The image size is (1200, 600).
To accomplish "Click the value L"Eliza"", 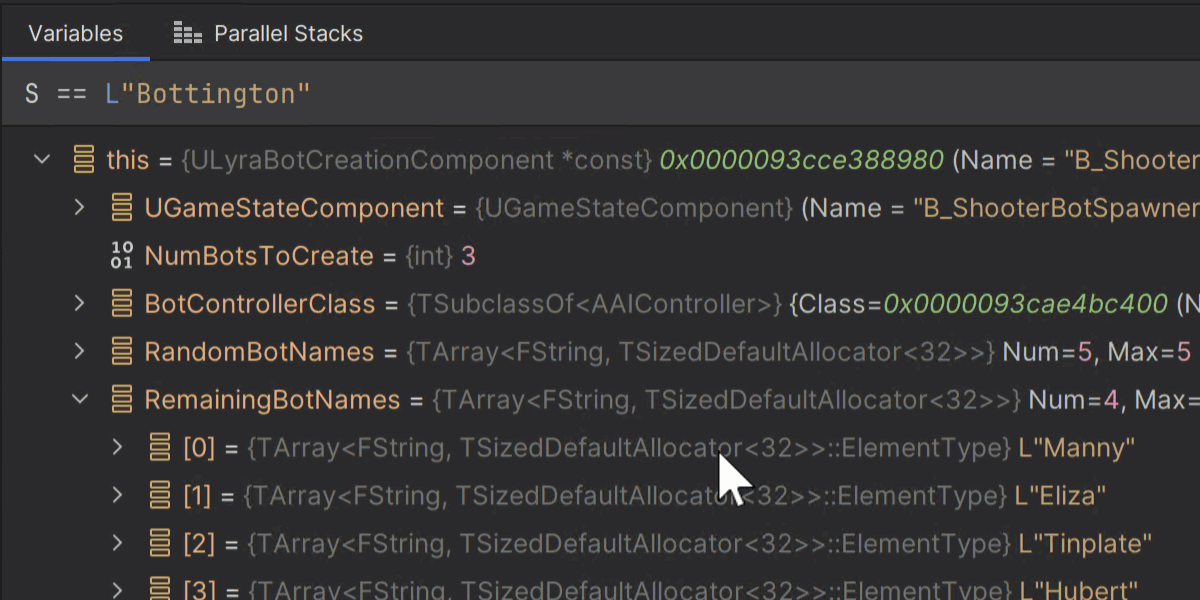I will click(1060, 496).
